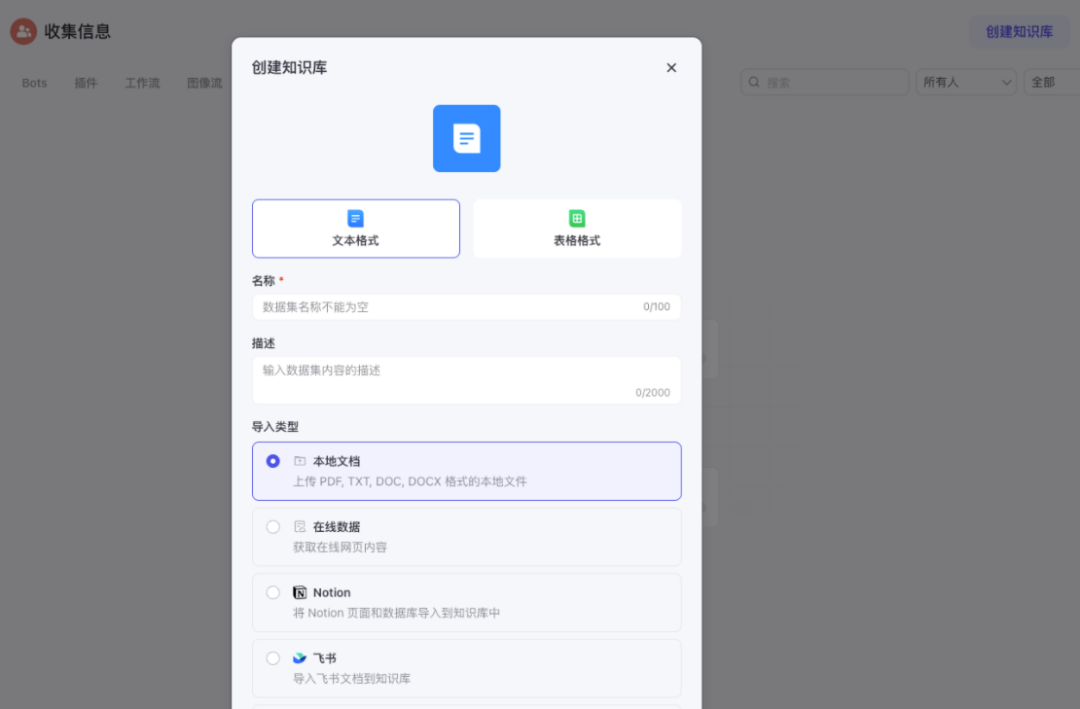Open the Bots tab in the background page
The width and height of the screenshot is (1080, 709).
tap(34, 83)
